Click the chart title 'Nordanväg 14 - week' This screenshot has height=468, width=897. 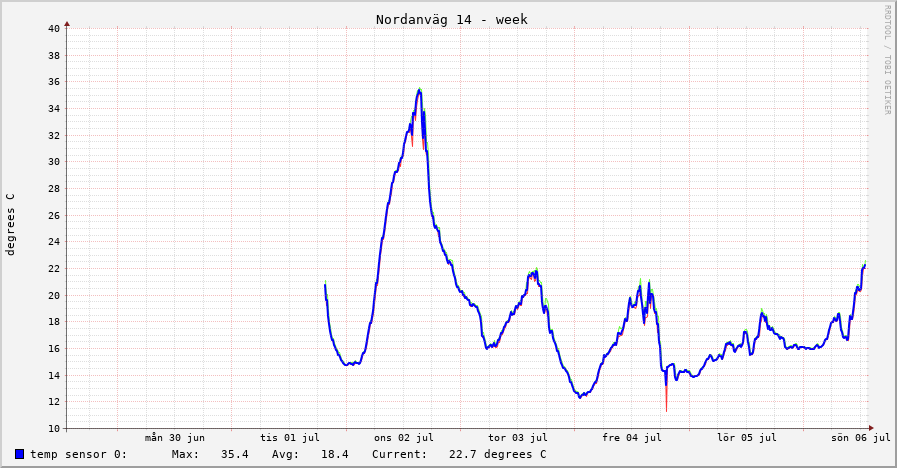[451, 19]
